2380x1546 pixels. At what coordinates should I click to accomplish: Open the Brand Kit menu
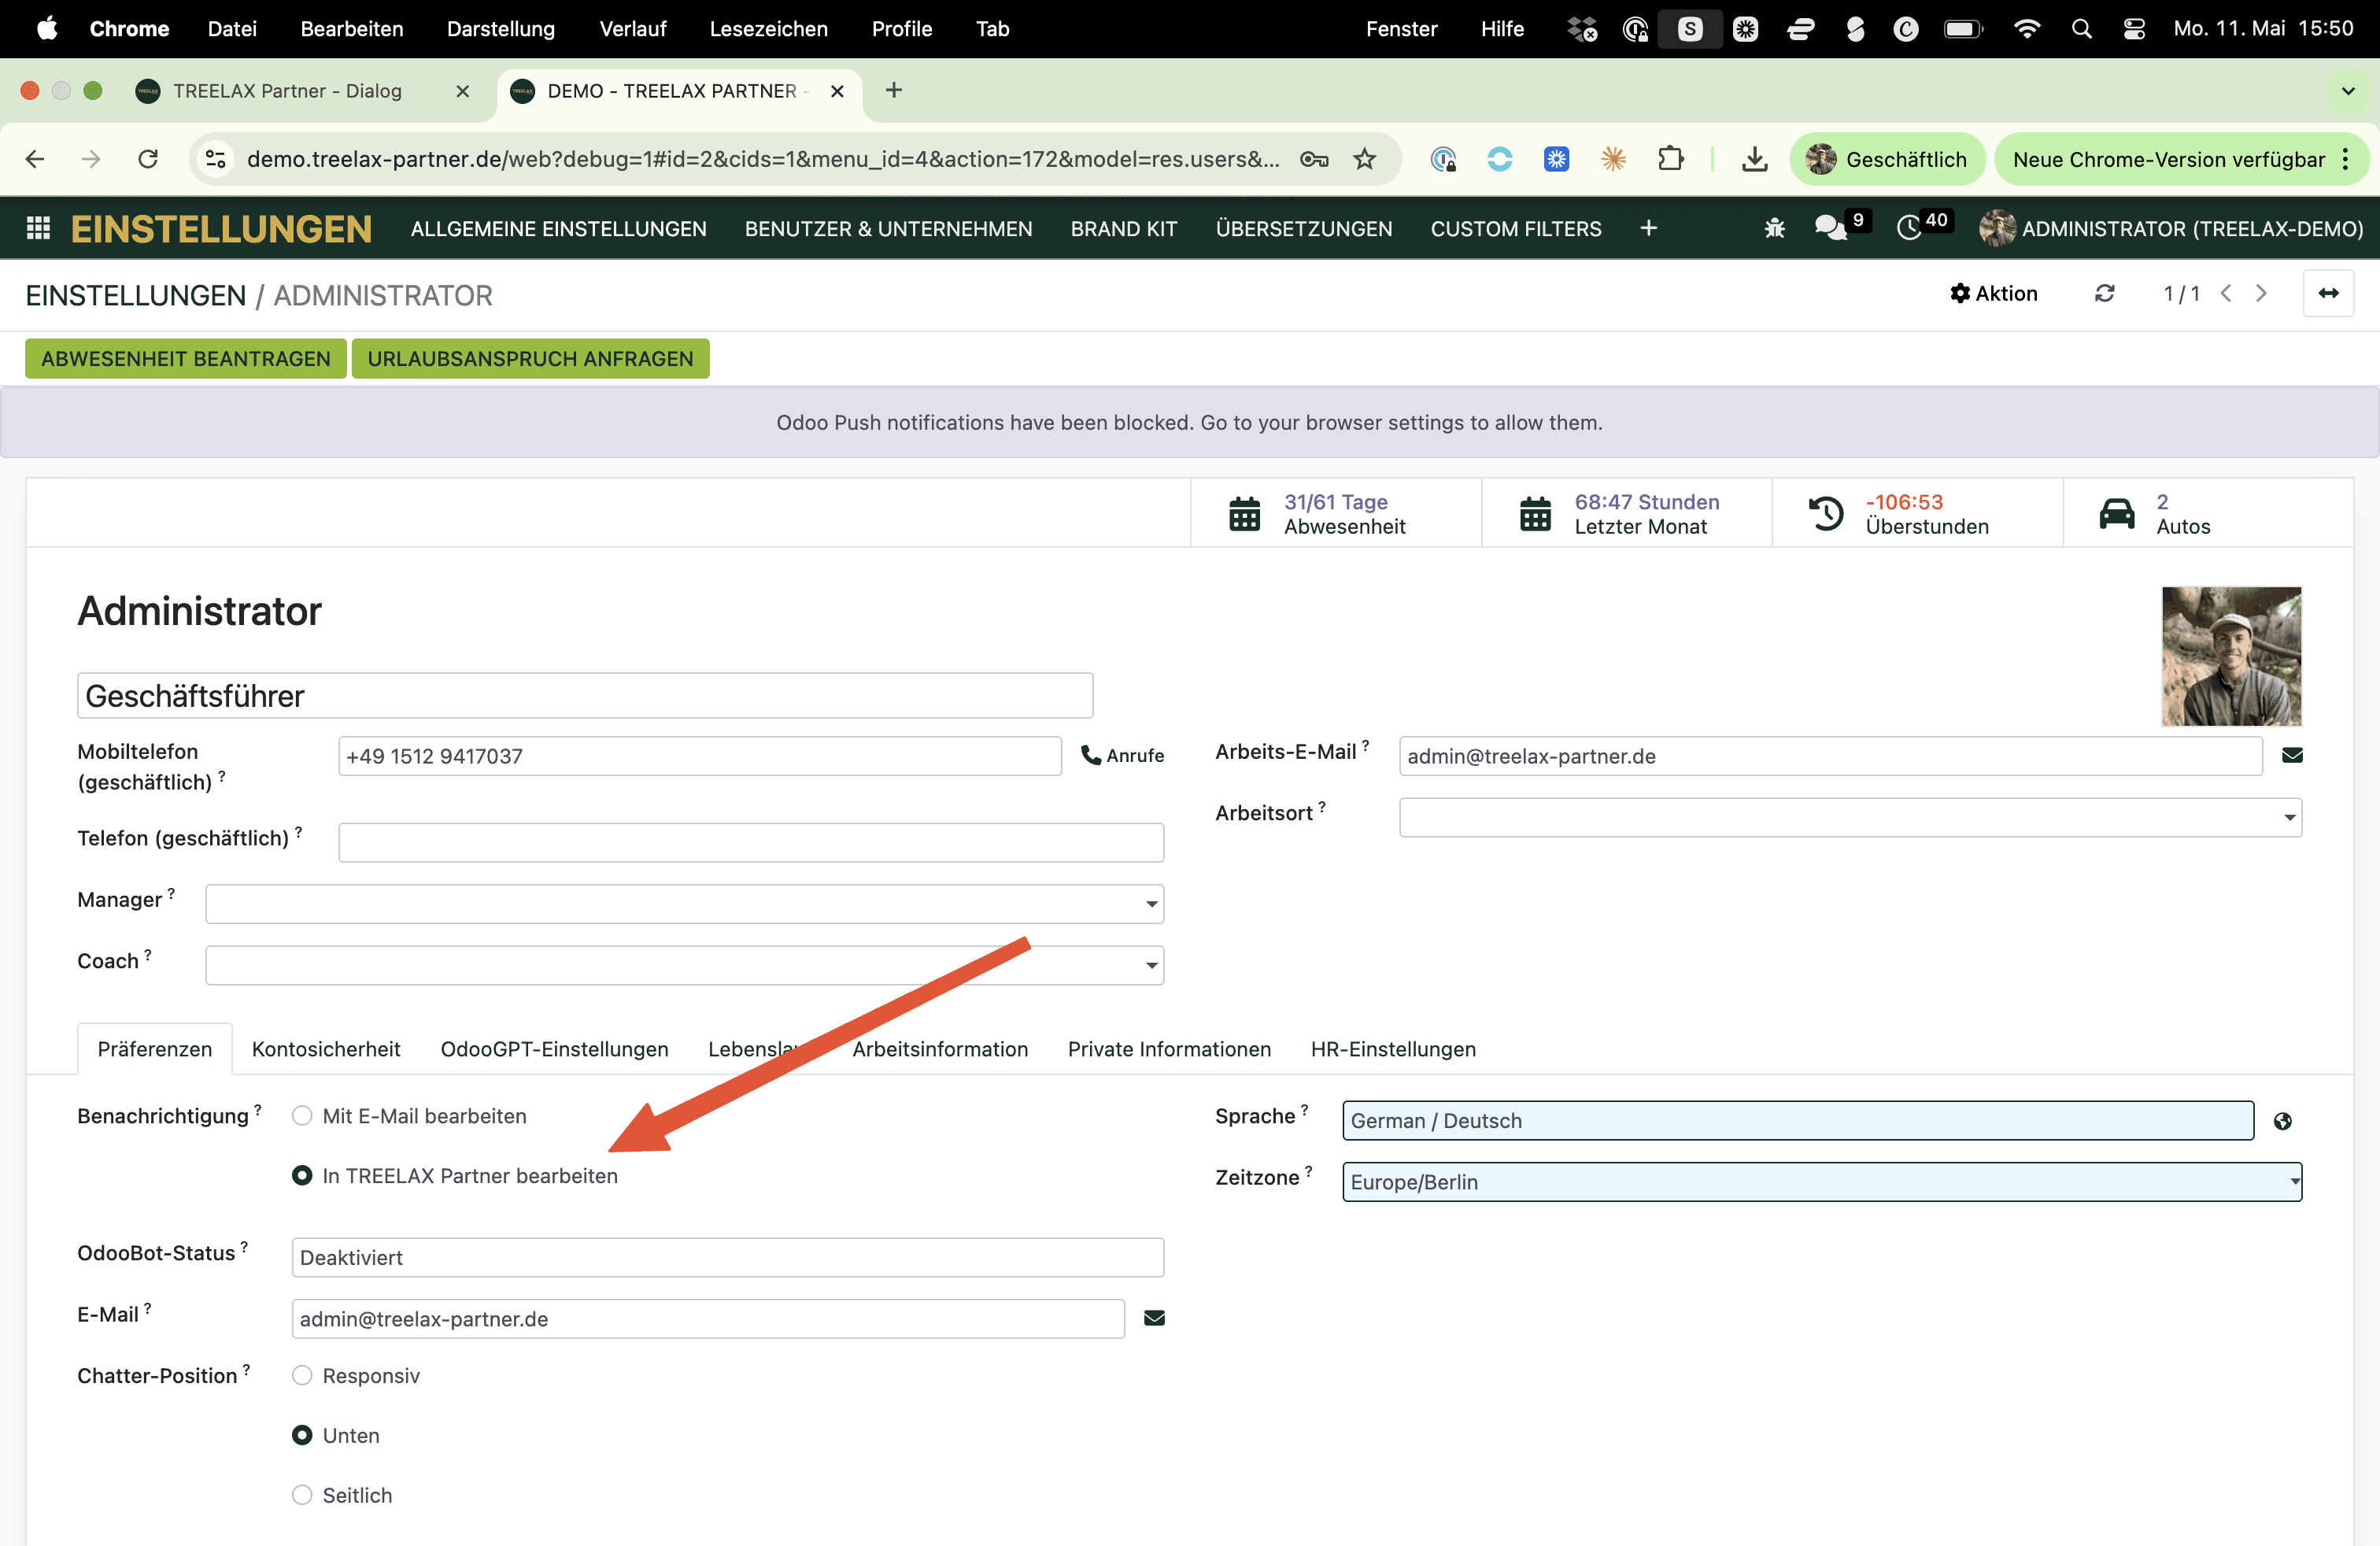click(1123, 229)
